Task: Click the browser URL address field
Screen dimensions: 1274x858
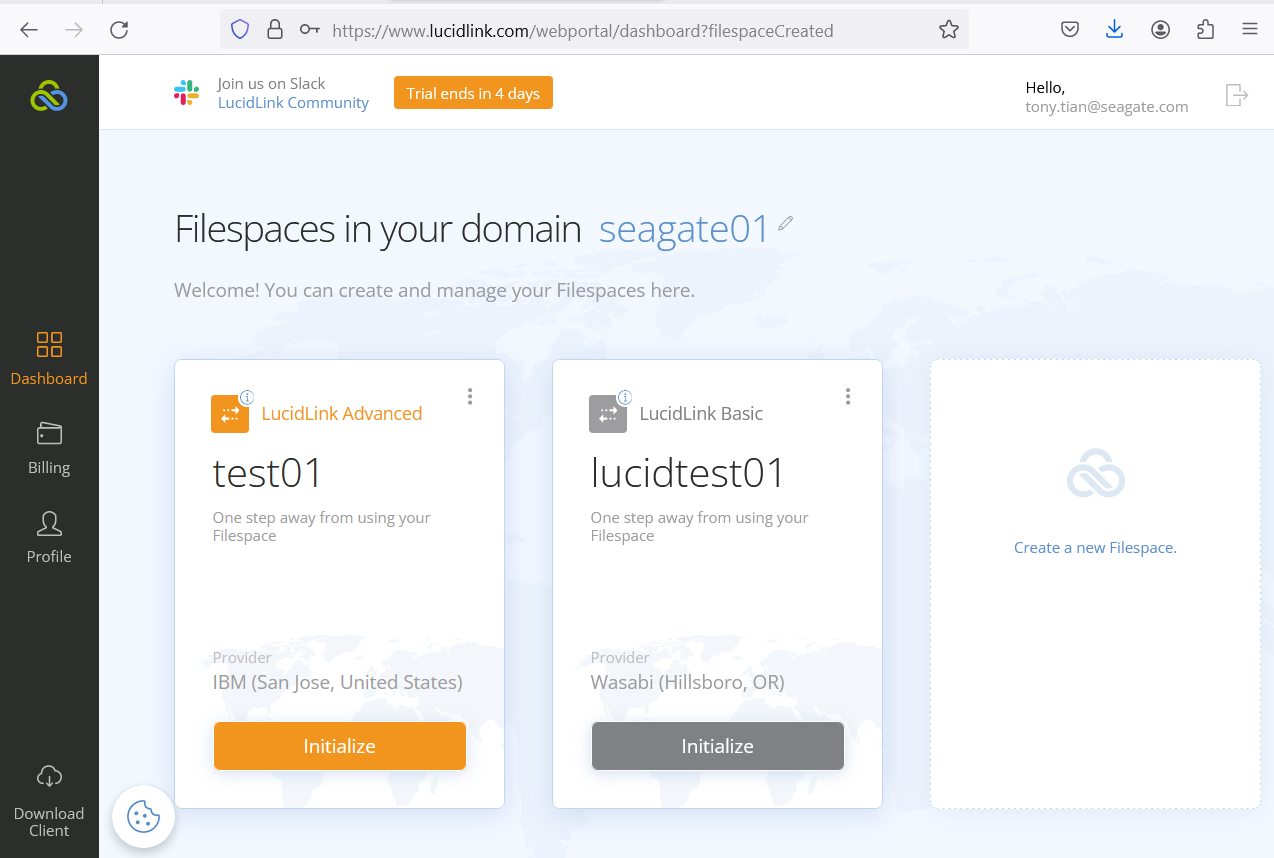Action: (x=600, y=31)
